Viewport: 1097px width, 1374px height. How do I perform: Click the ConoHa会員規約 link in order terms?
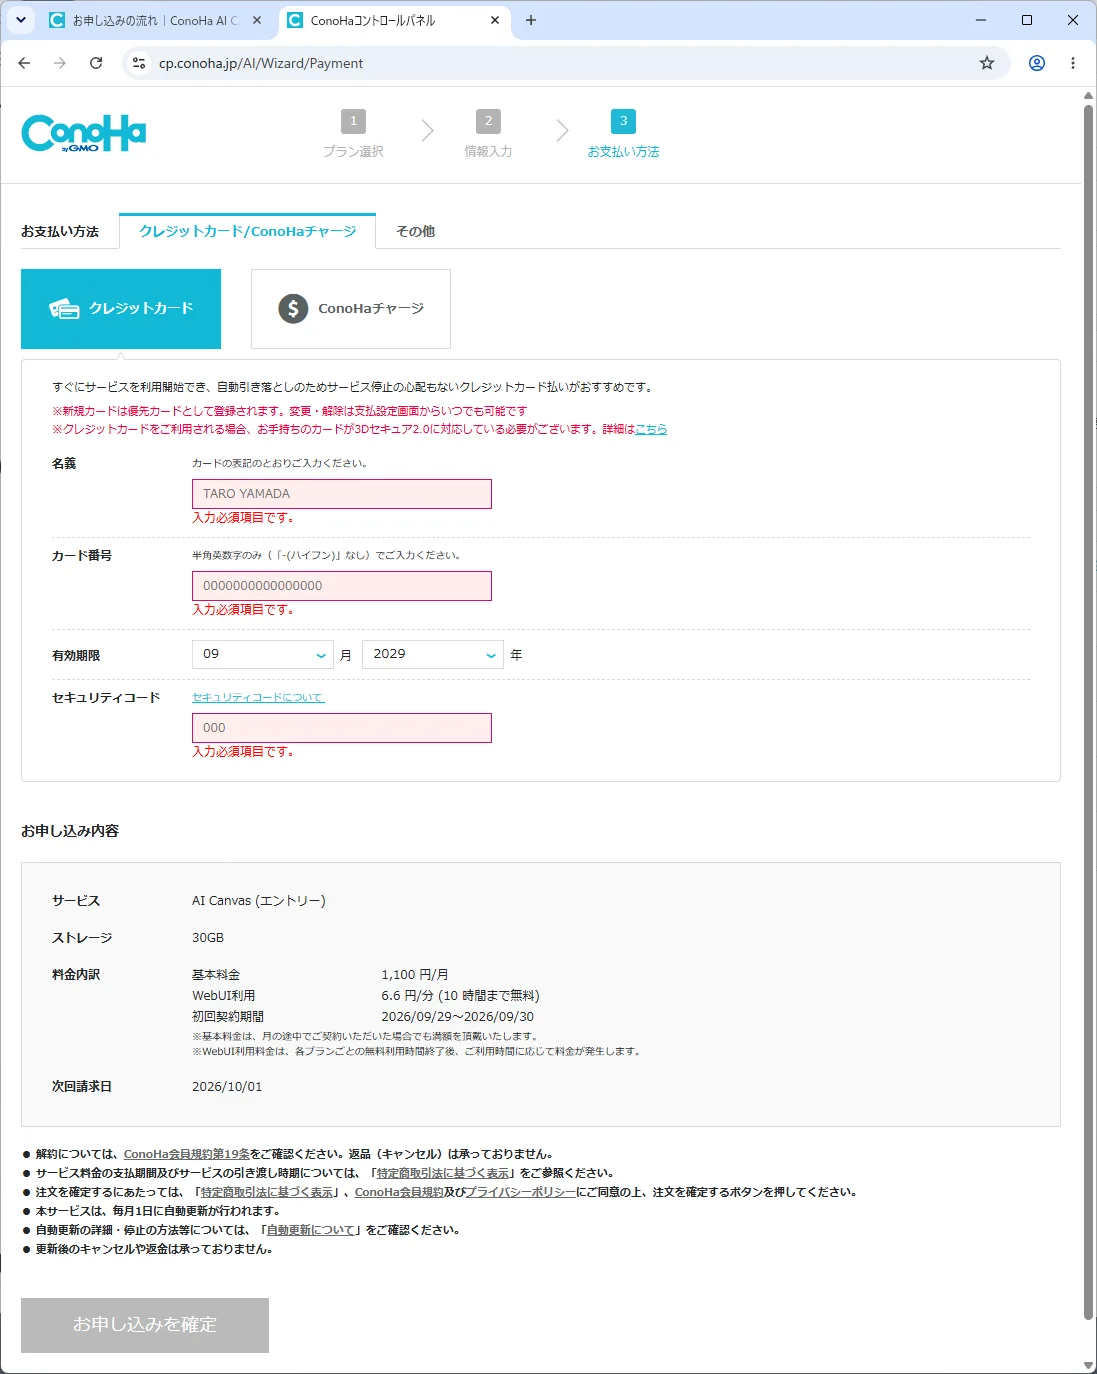click(399, 1192)
